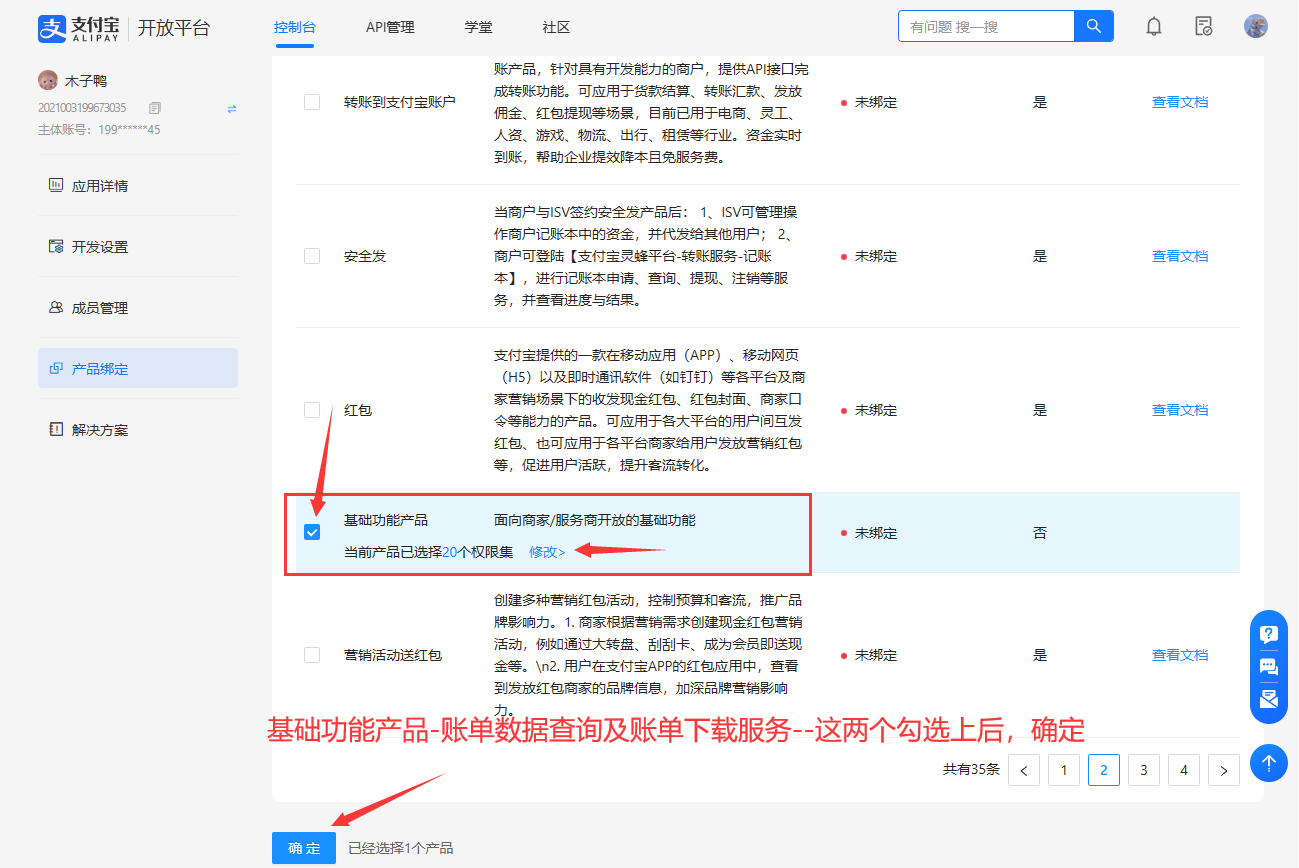
Task: Select the 安全发 checkbox
Action: pyautogui.click(x=312, y=256)
